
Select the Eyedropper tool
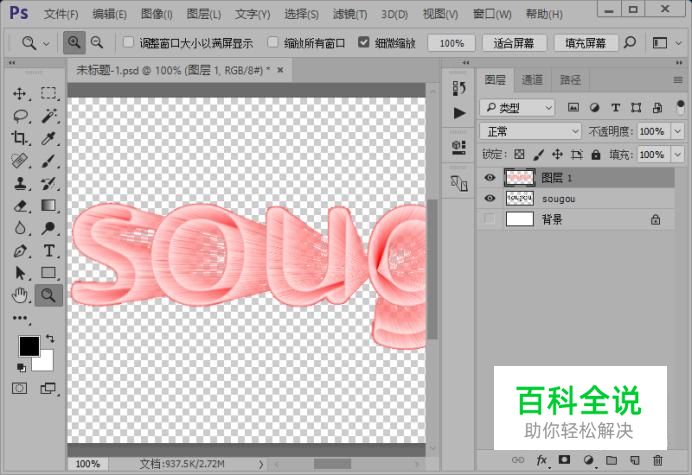point(48,138)
